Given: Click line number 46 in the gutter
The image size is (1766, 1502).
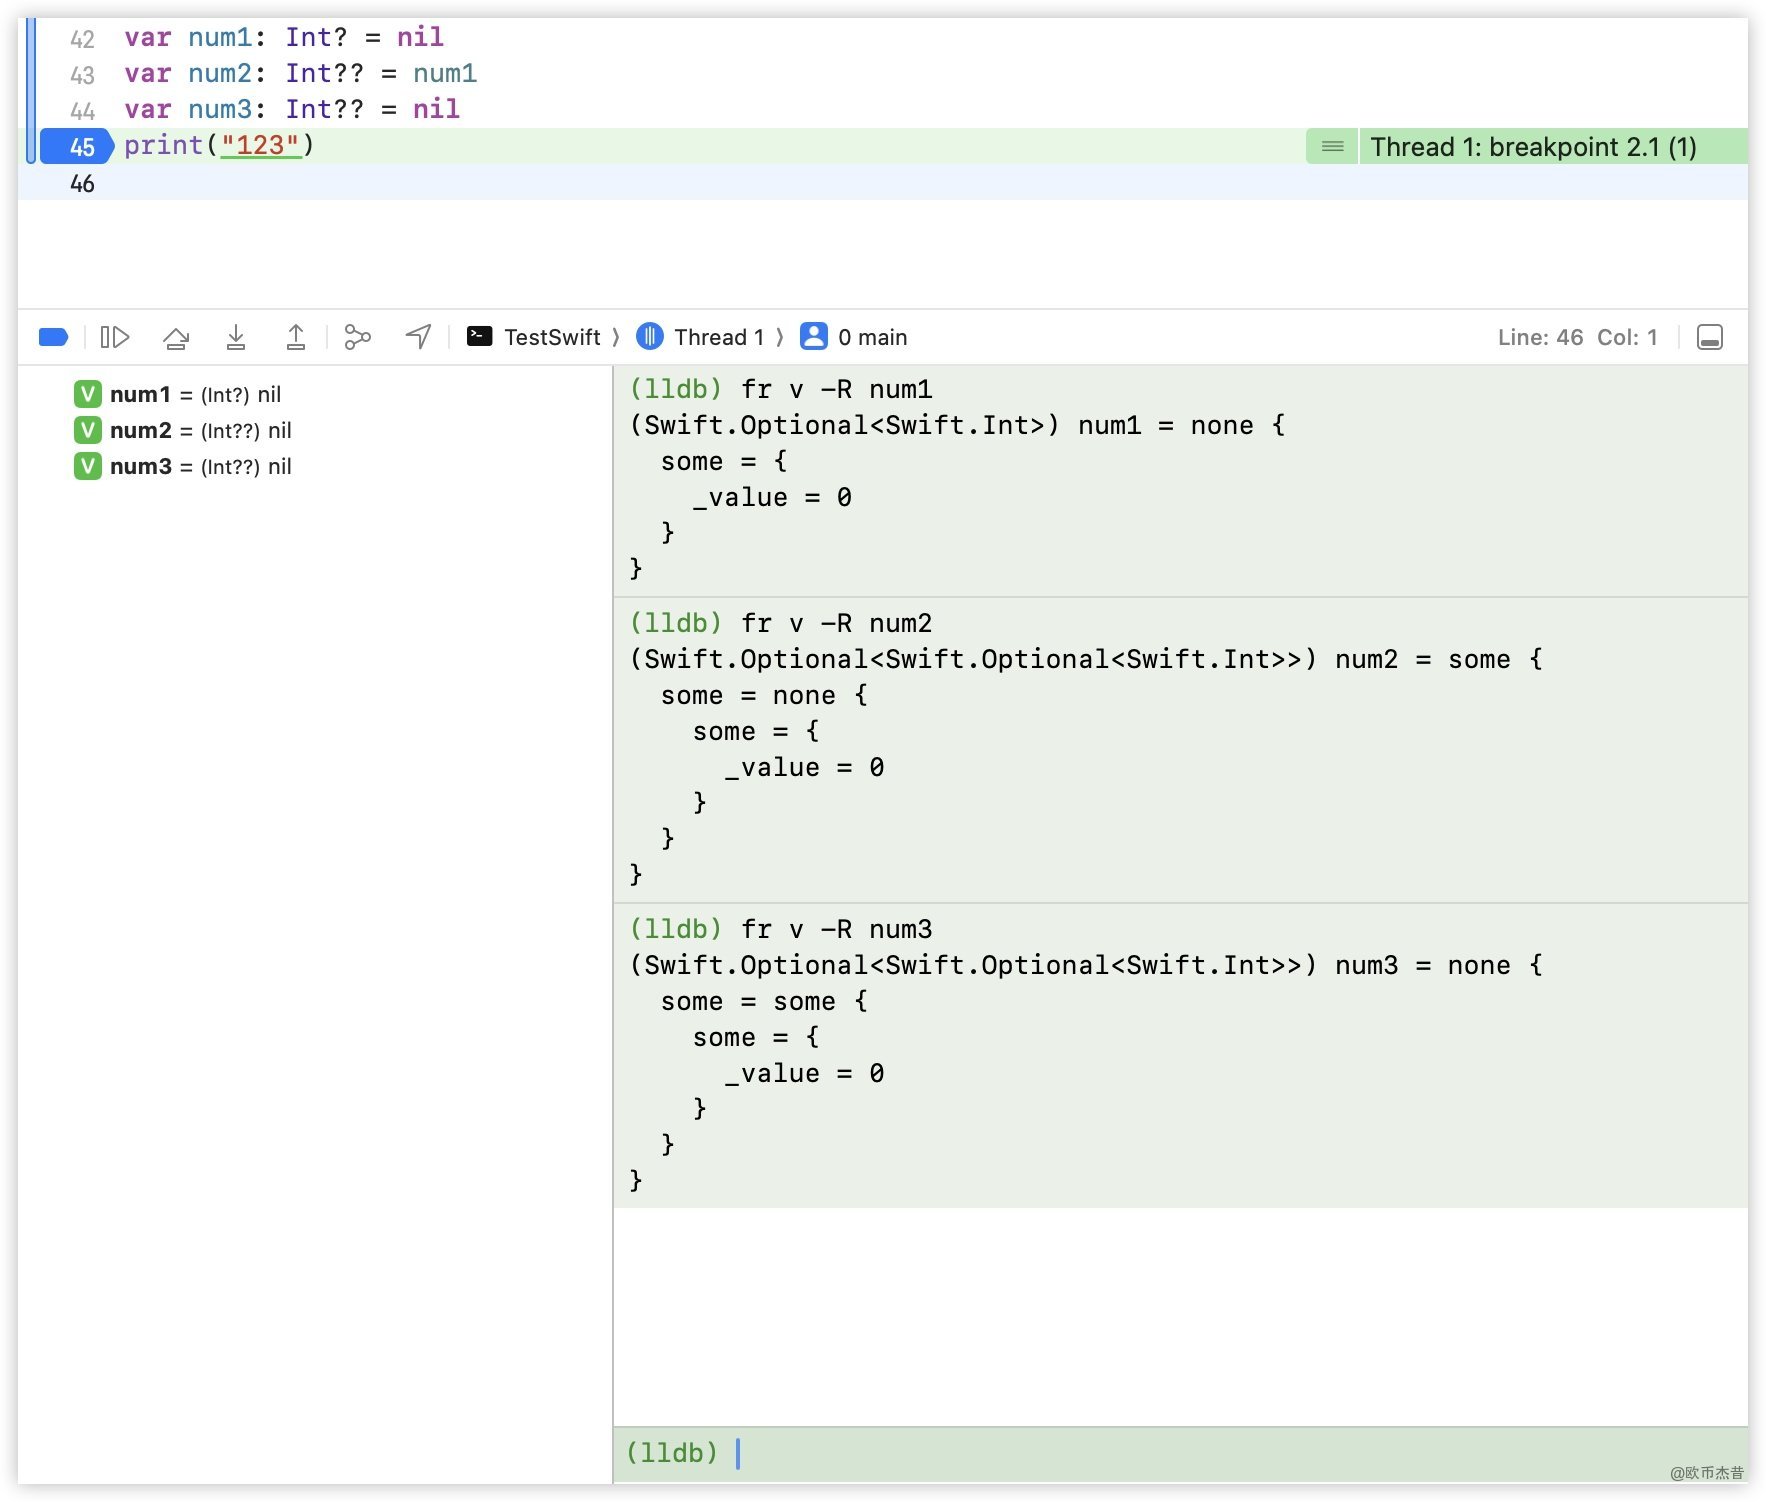Looking at the screenshot, I should 82,183.
